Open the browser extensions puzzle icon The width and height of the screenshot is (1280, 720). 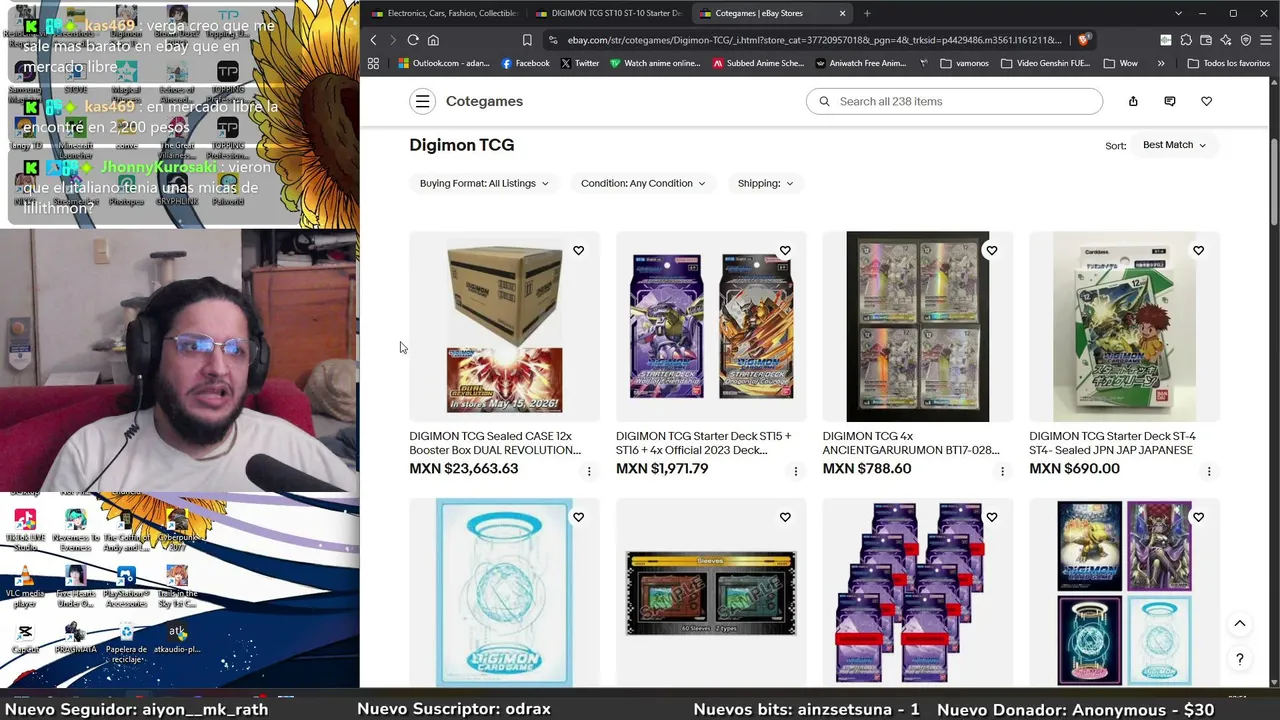coord(1186,40)
